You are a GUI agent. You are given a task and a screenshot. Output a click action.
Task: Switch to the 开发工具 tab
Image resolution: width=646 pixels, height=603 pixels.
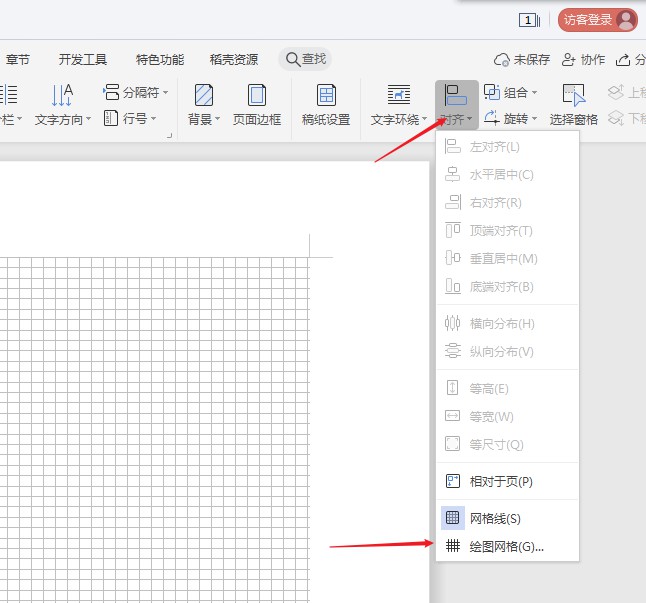pos(83,60)
